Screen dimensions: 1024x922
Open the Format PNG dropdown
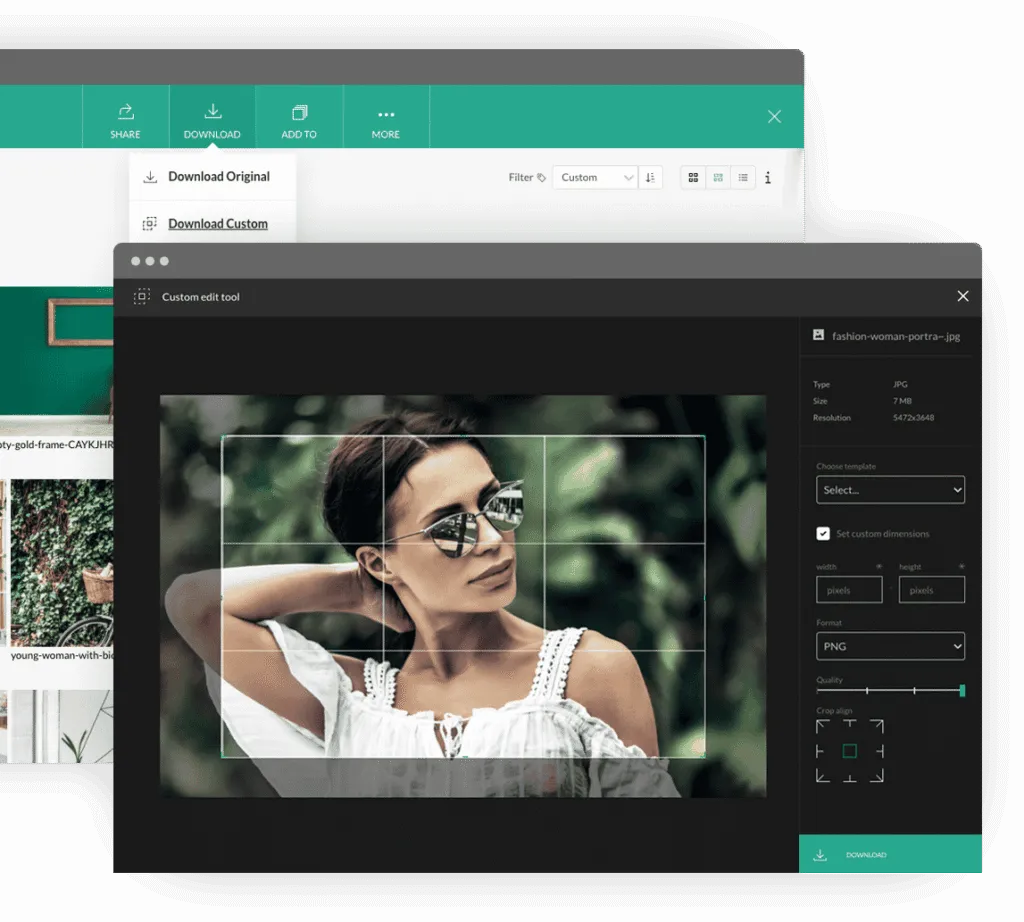[890, 646]
